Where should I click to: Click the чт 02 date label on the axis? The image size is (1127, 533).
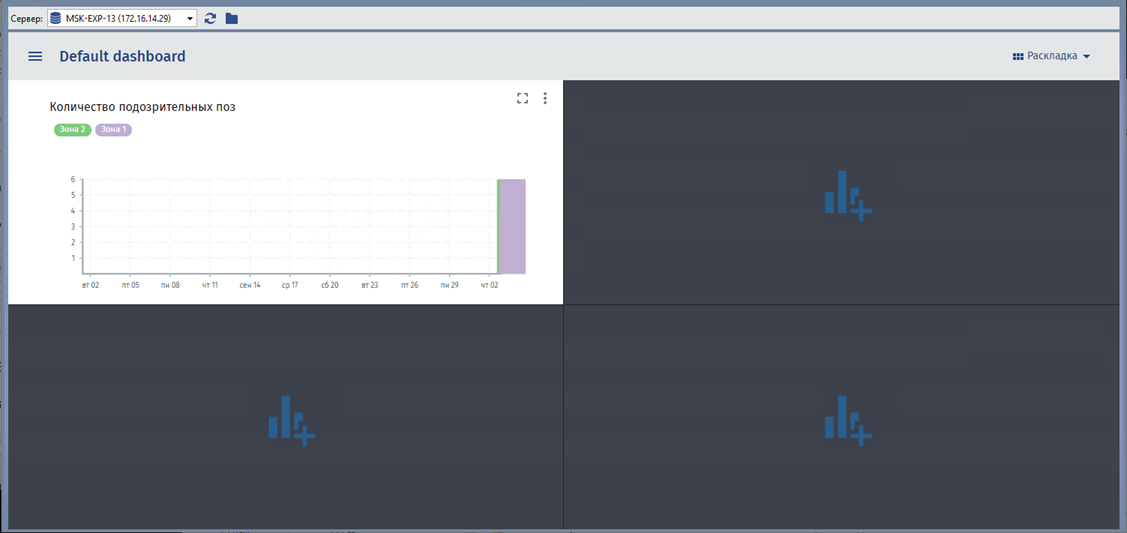coord(489,285)
